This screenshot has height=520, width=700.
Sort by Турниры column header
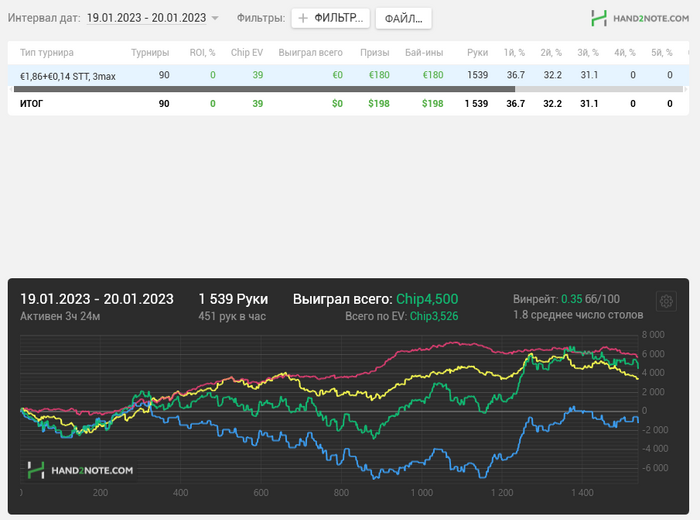pyautogui.click(x=150, y=53)
